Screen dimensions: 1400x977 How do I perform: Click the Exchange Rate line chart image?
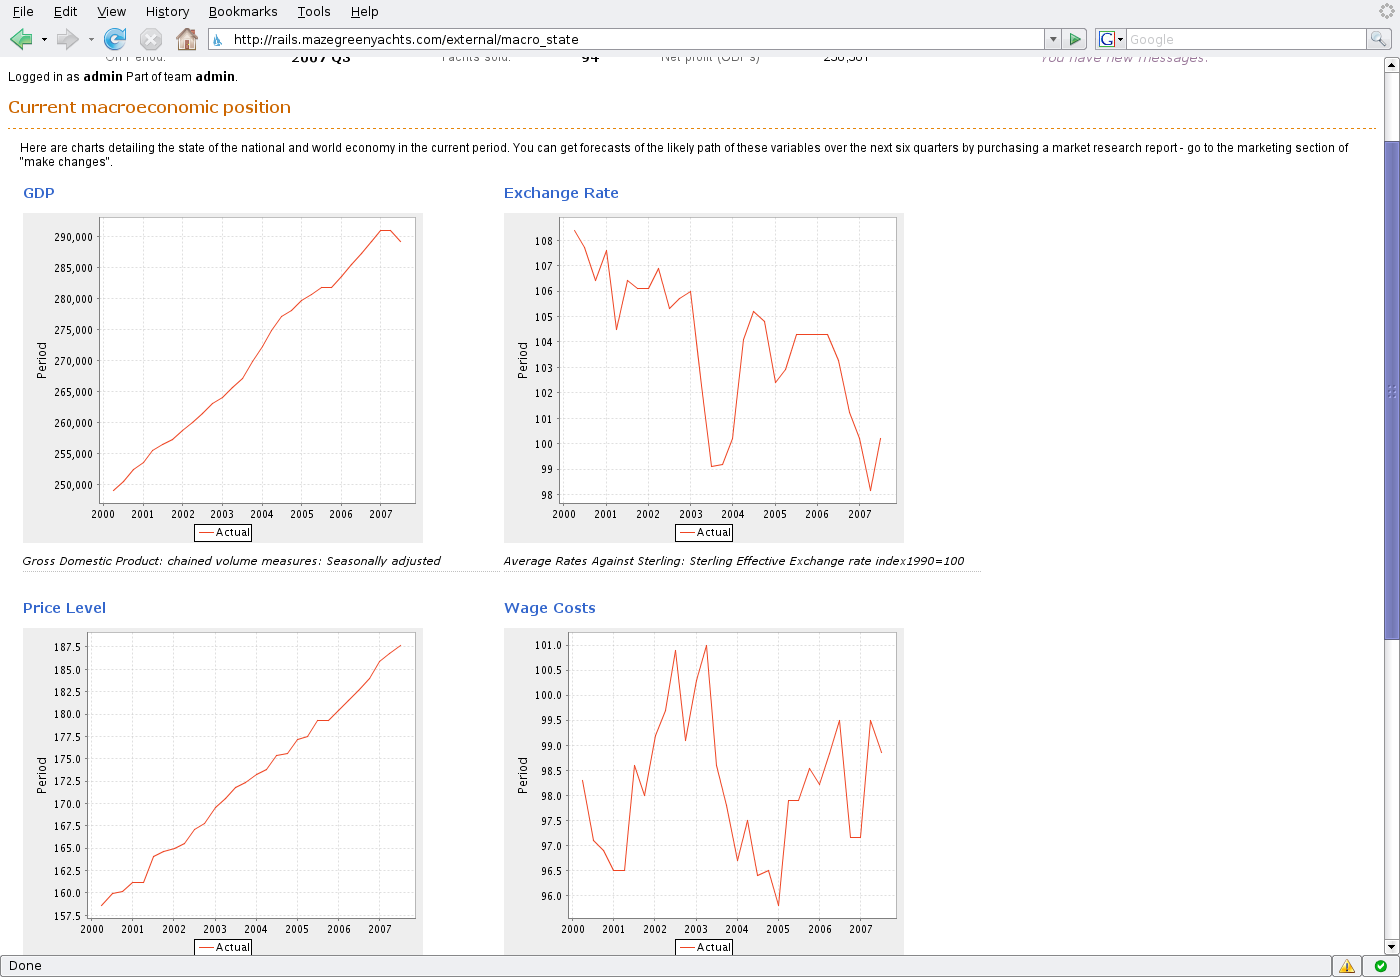pyautogui.click(x=704, y=378)
